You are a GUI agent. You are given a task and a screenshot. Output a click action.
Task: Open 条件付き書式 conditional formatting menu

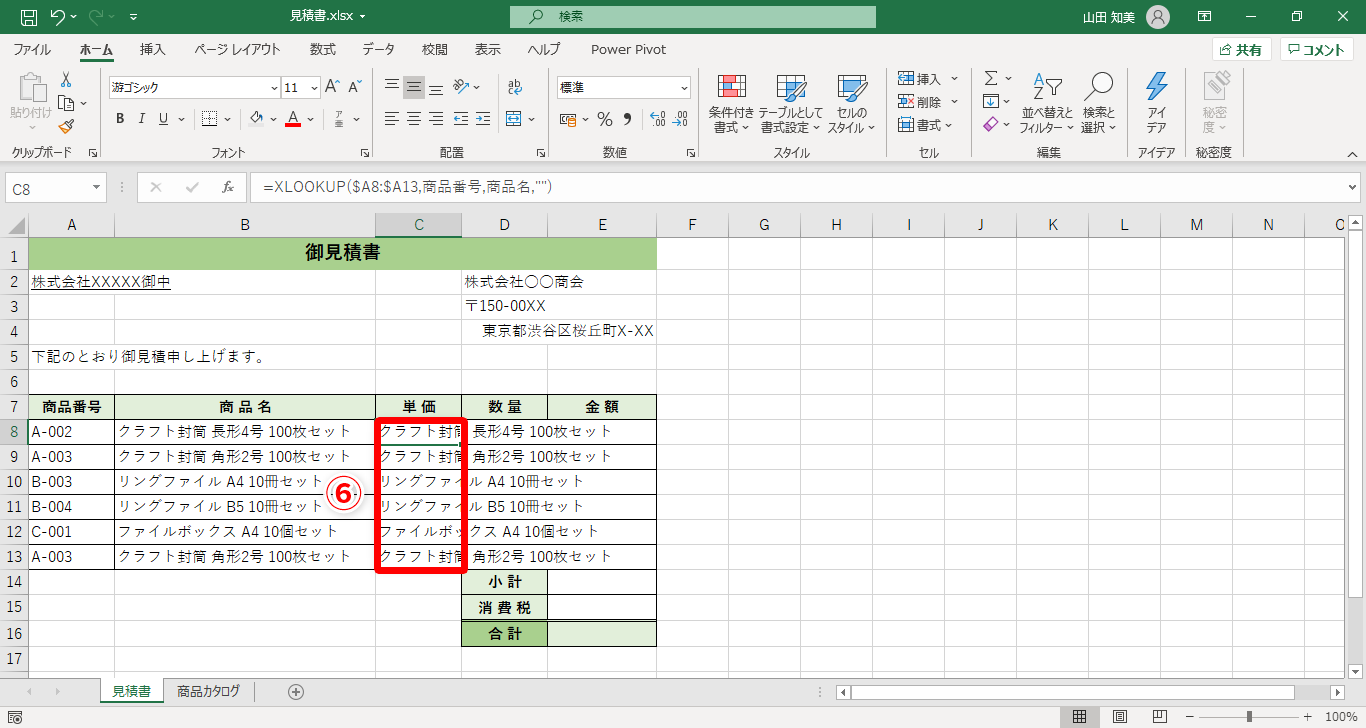click(x=731, y=104)
